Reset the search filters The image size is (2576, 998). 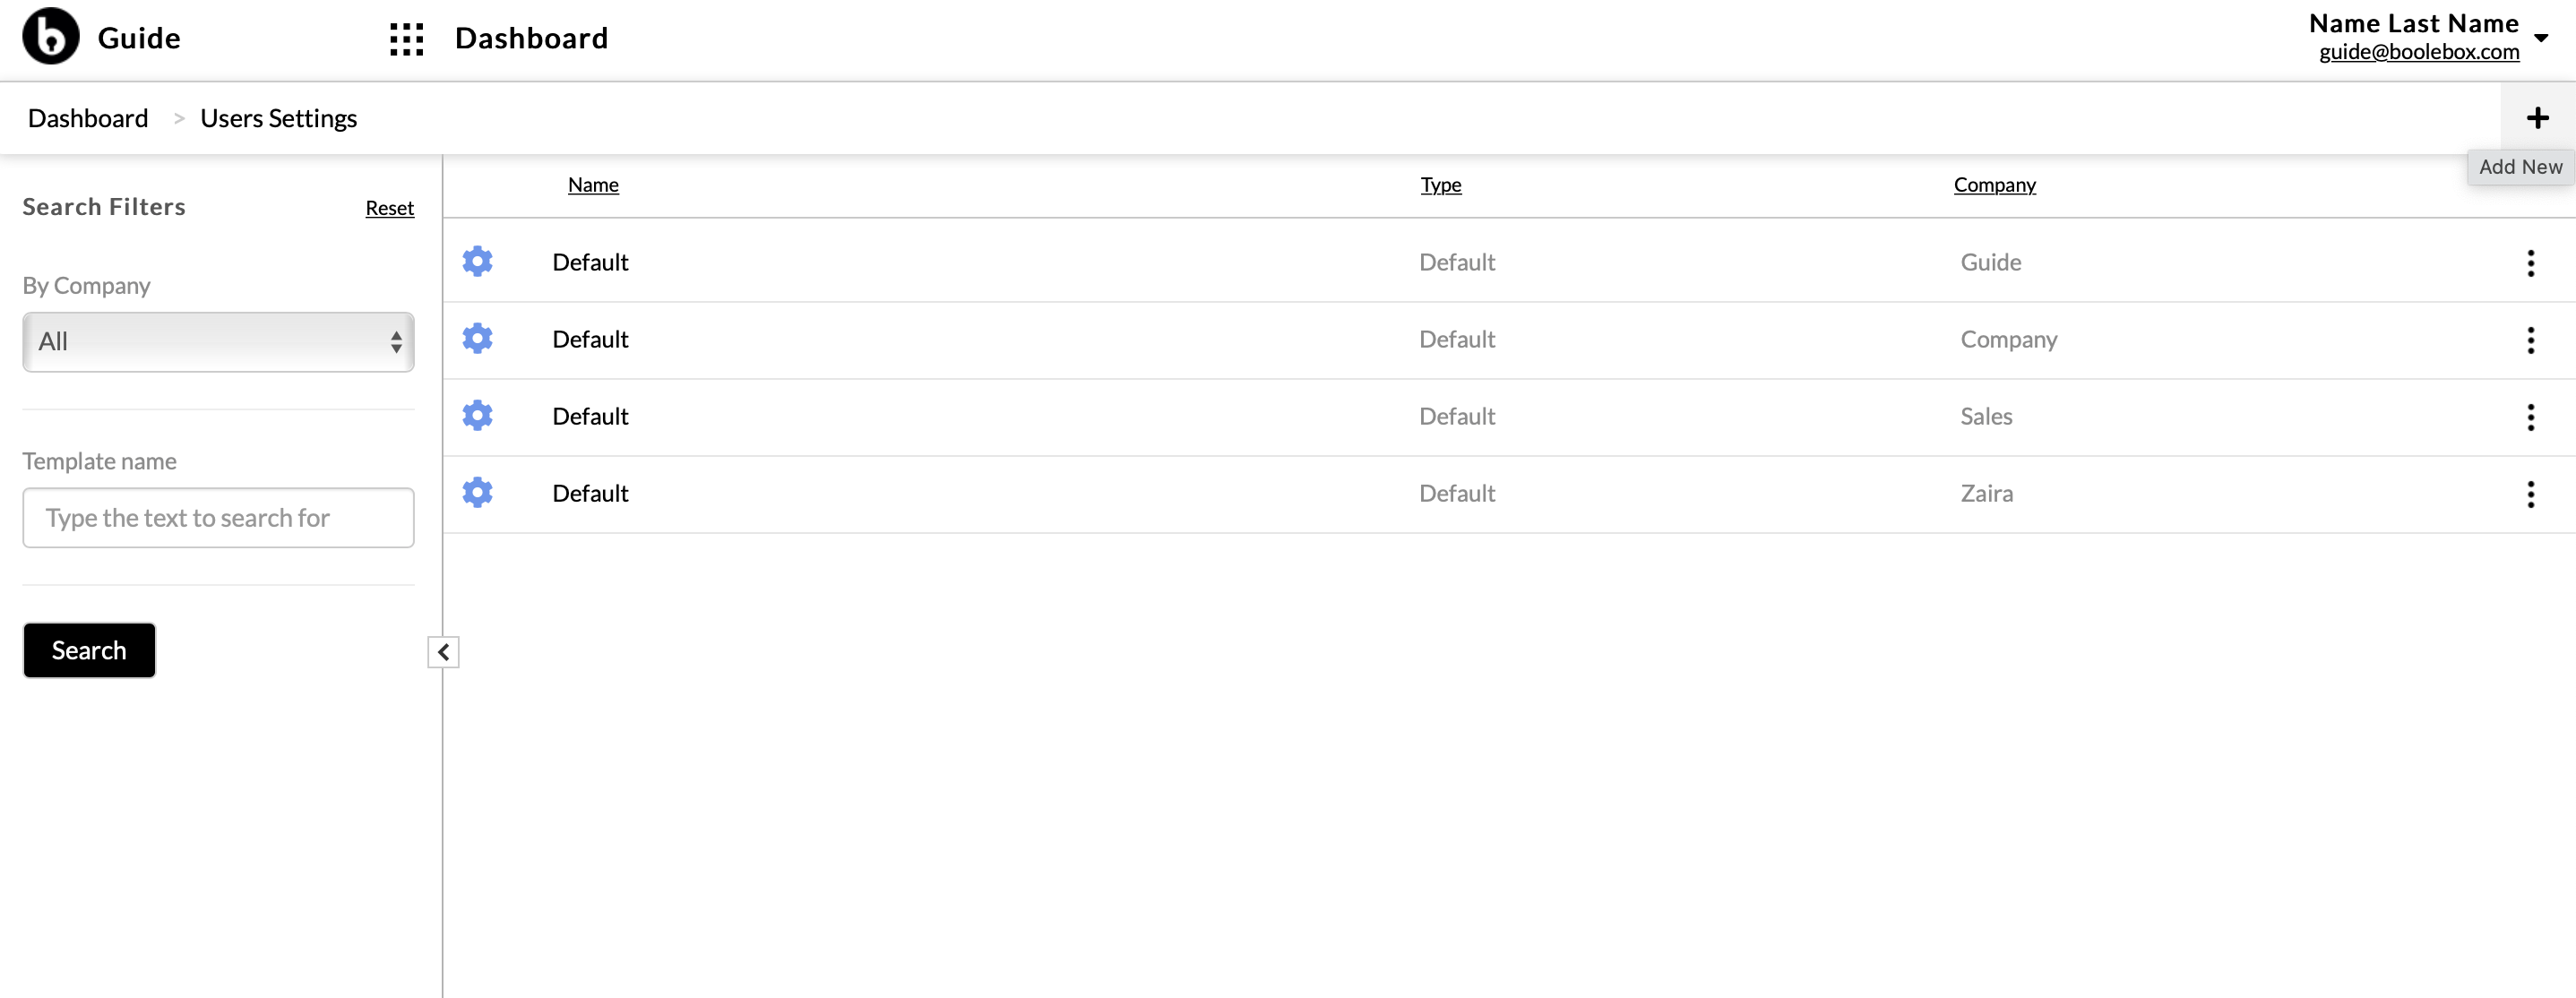[x=389, y=208]
